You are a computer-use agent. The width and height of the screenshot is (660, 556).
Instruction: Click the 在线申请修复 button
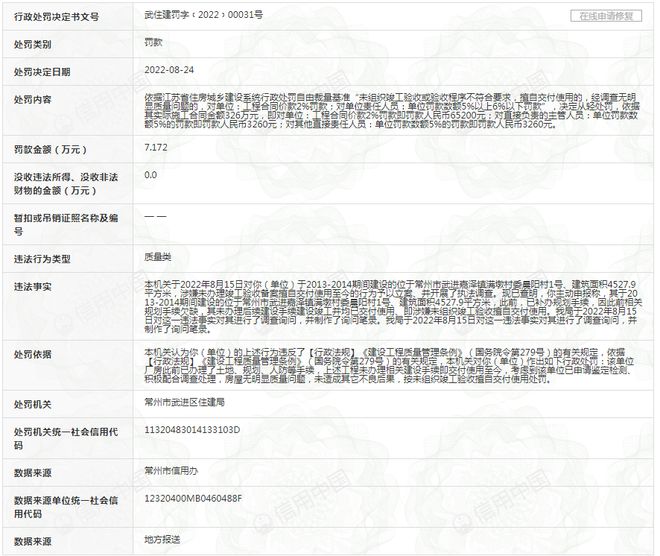point(606,16)
